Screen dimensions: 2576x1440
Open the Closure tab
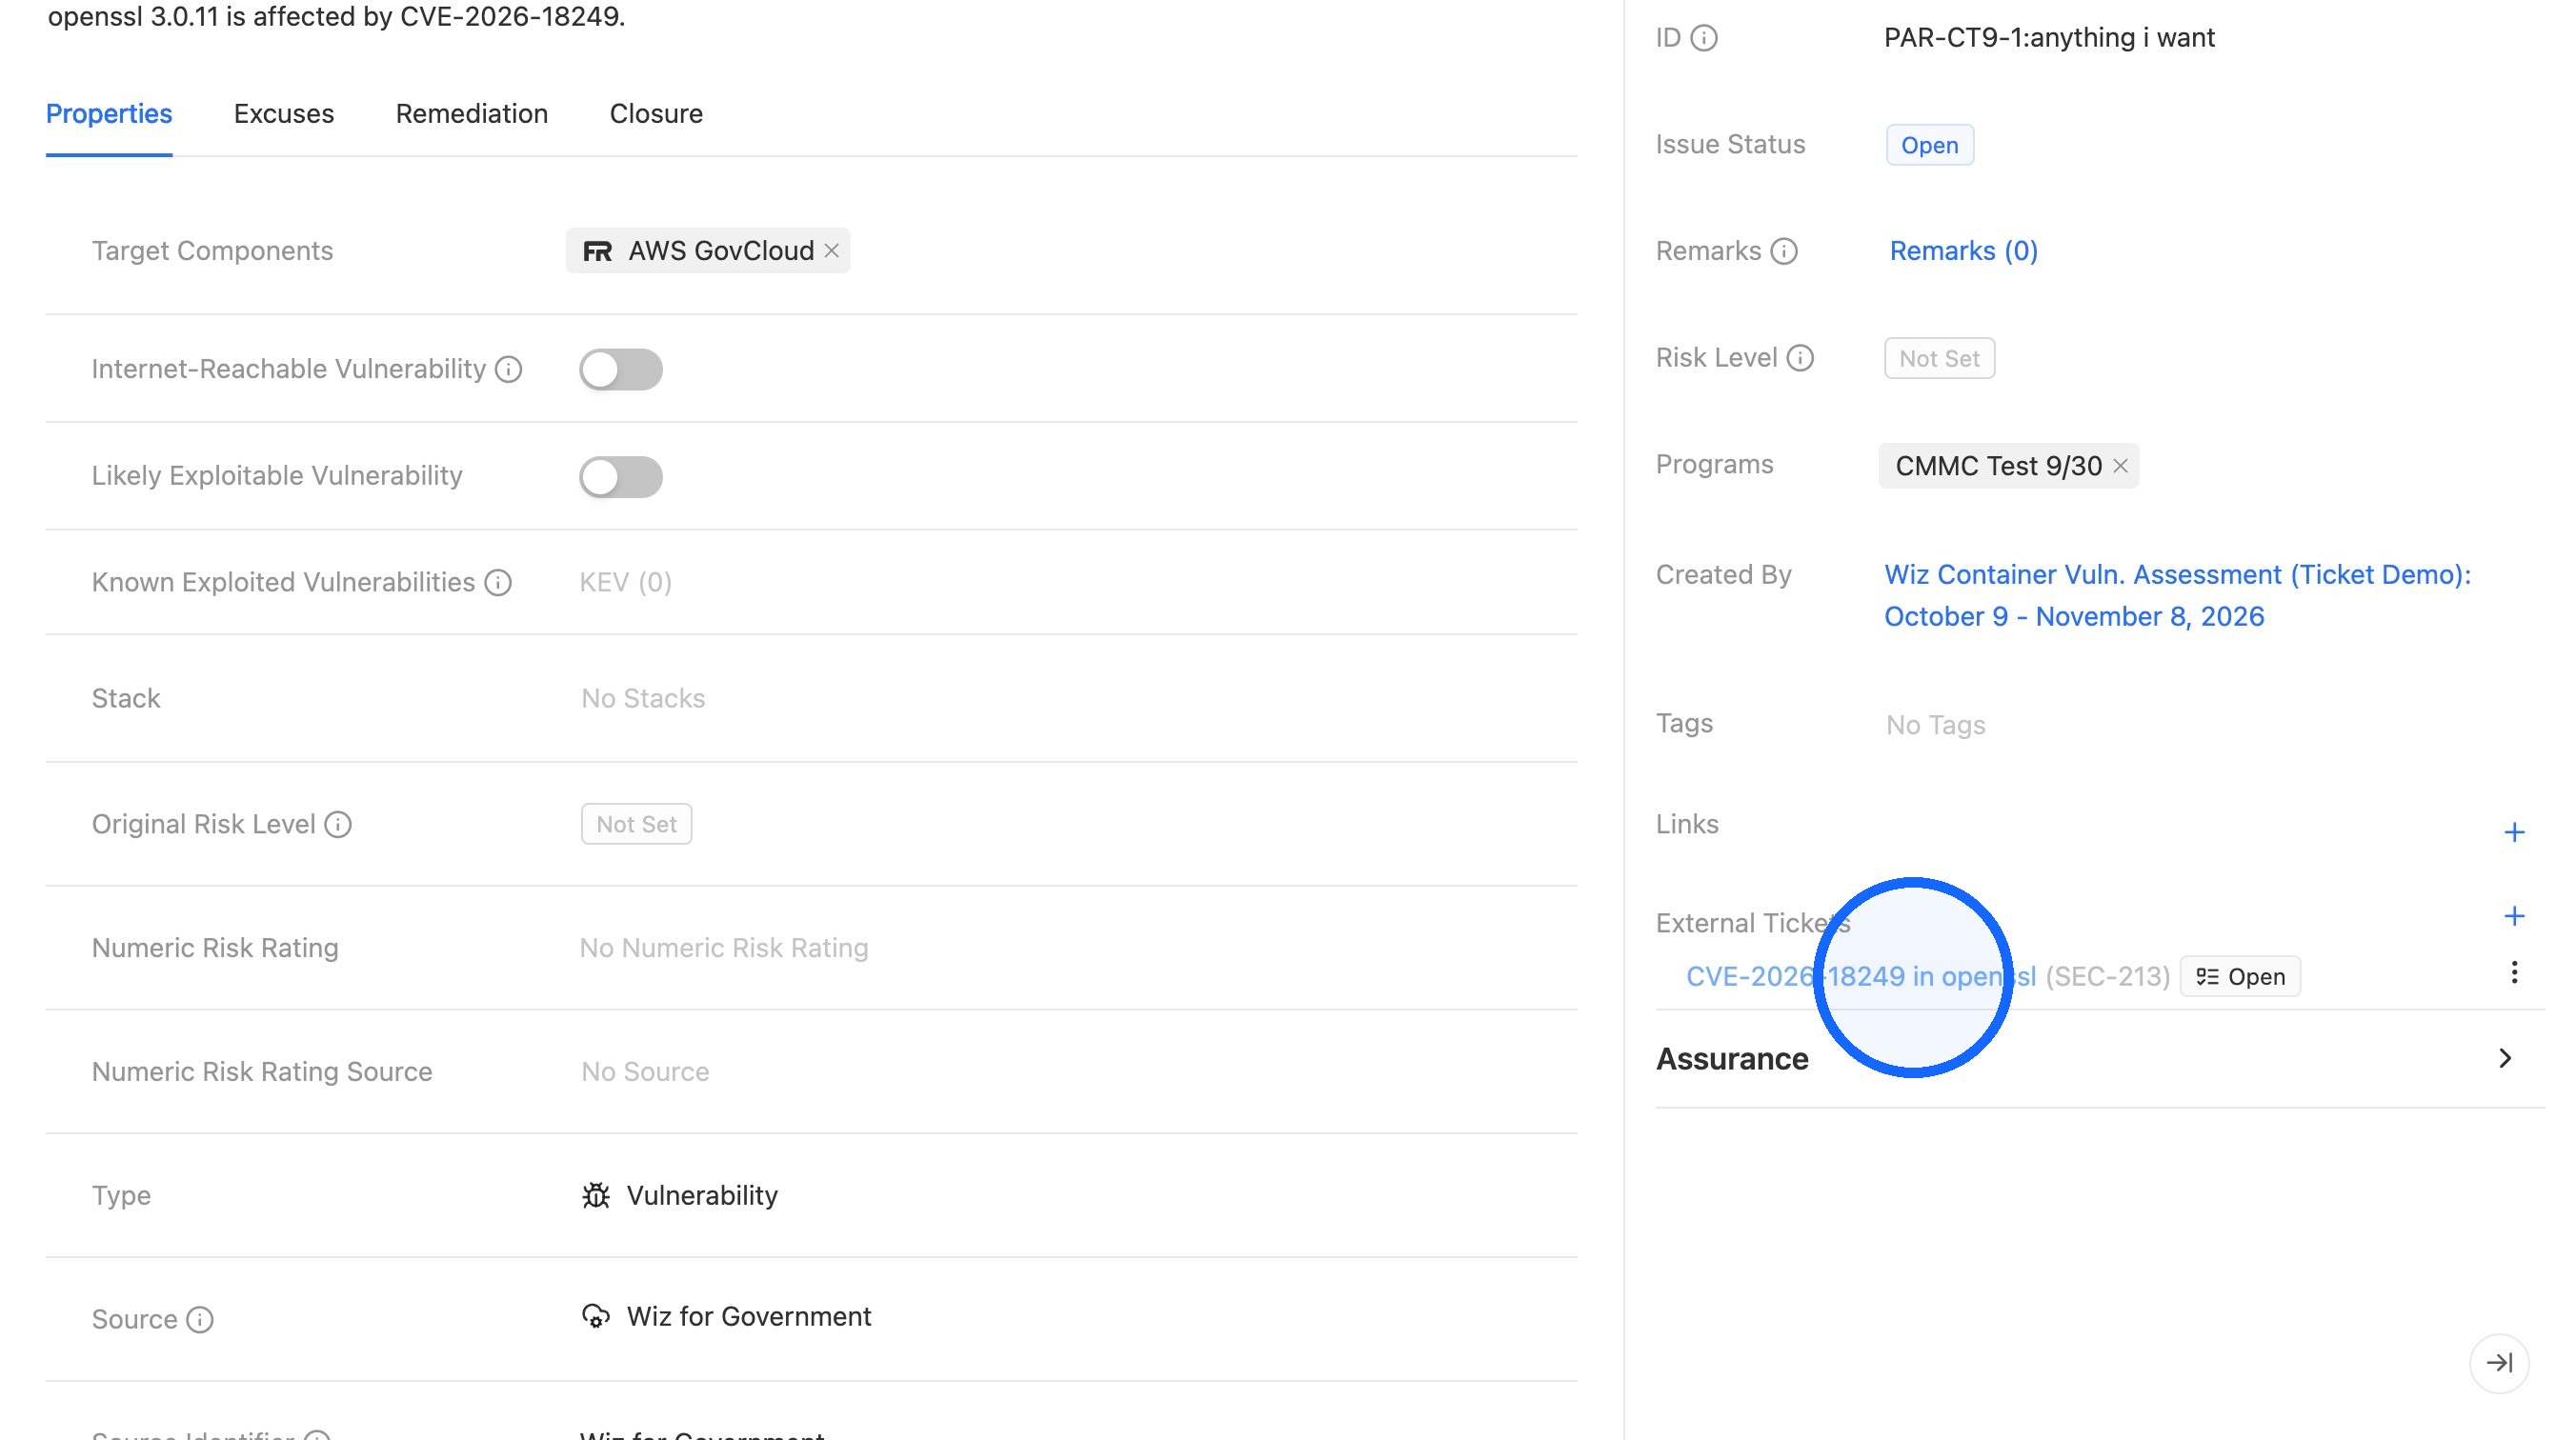[x=656, y=114]
